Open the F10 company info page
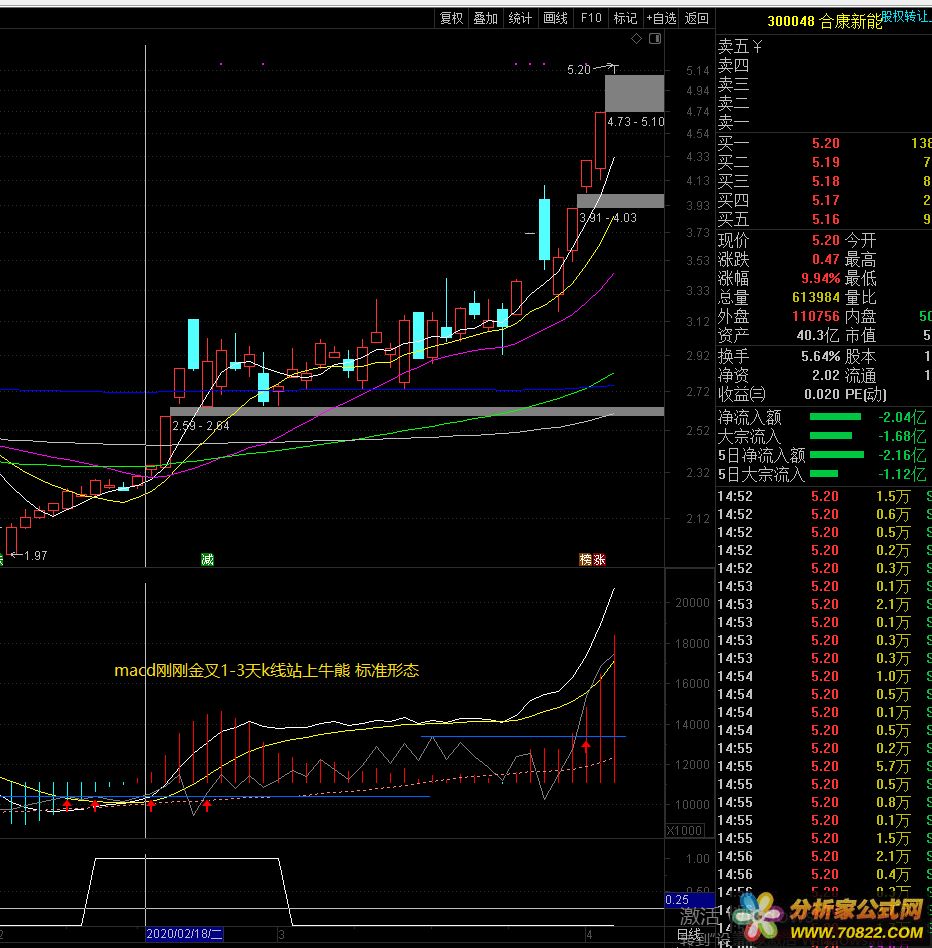The image size is (932, 948). [x=591, y=18]
